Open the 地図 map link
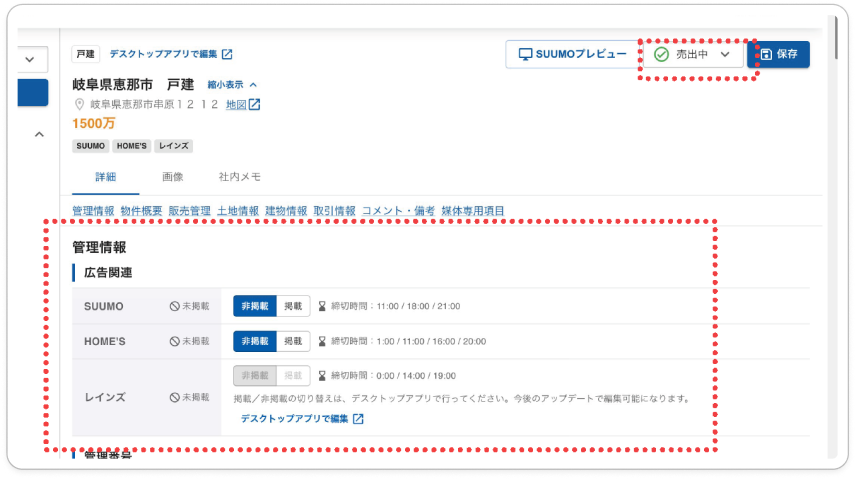 click(x=236, y=104)
